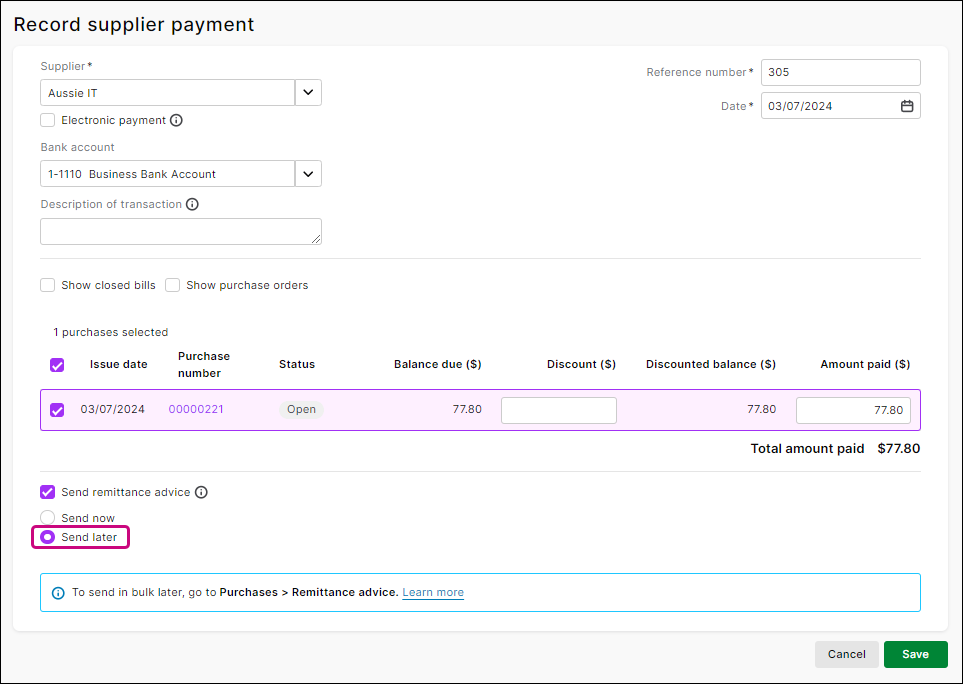
Task: Click the Description of transaction info icon
Action: [x=191, y=204]
